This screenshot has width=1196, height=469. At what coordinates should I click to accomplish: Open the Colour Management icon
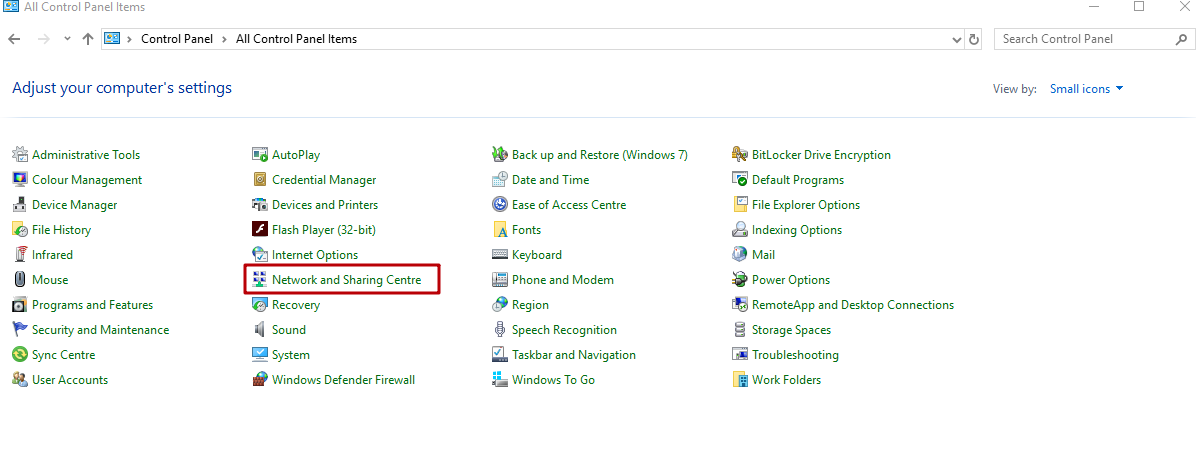[20, 180]
